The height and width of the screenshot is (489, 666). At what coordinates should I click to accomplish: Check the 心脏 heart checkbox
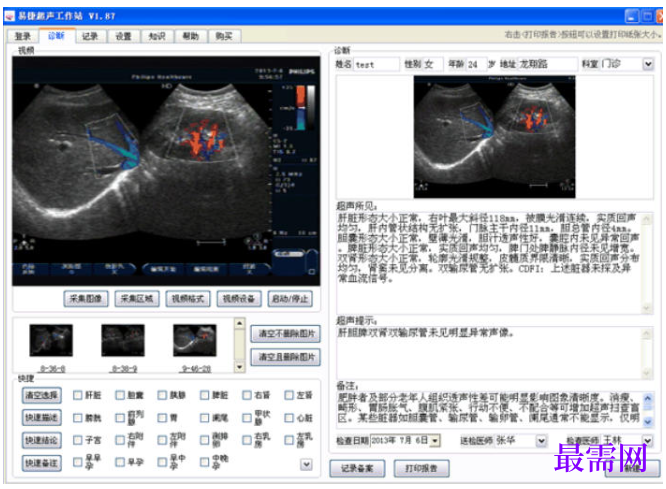click(x=289, y=418)
